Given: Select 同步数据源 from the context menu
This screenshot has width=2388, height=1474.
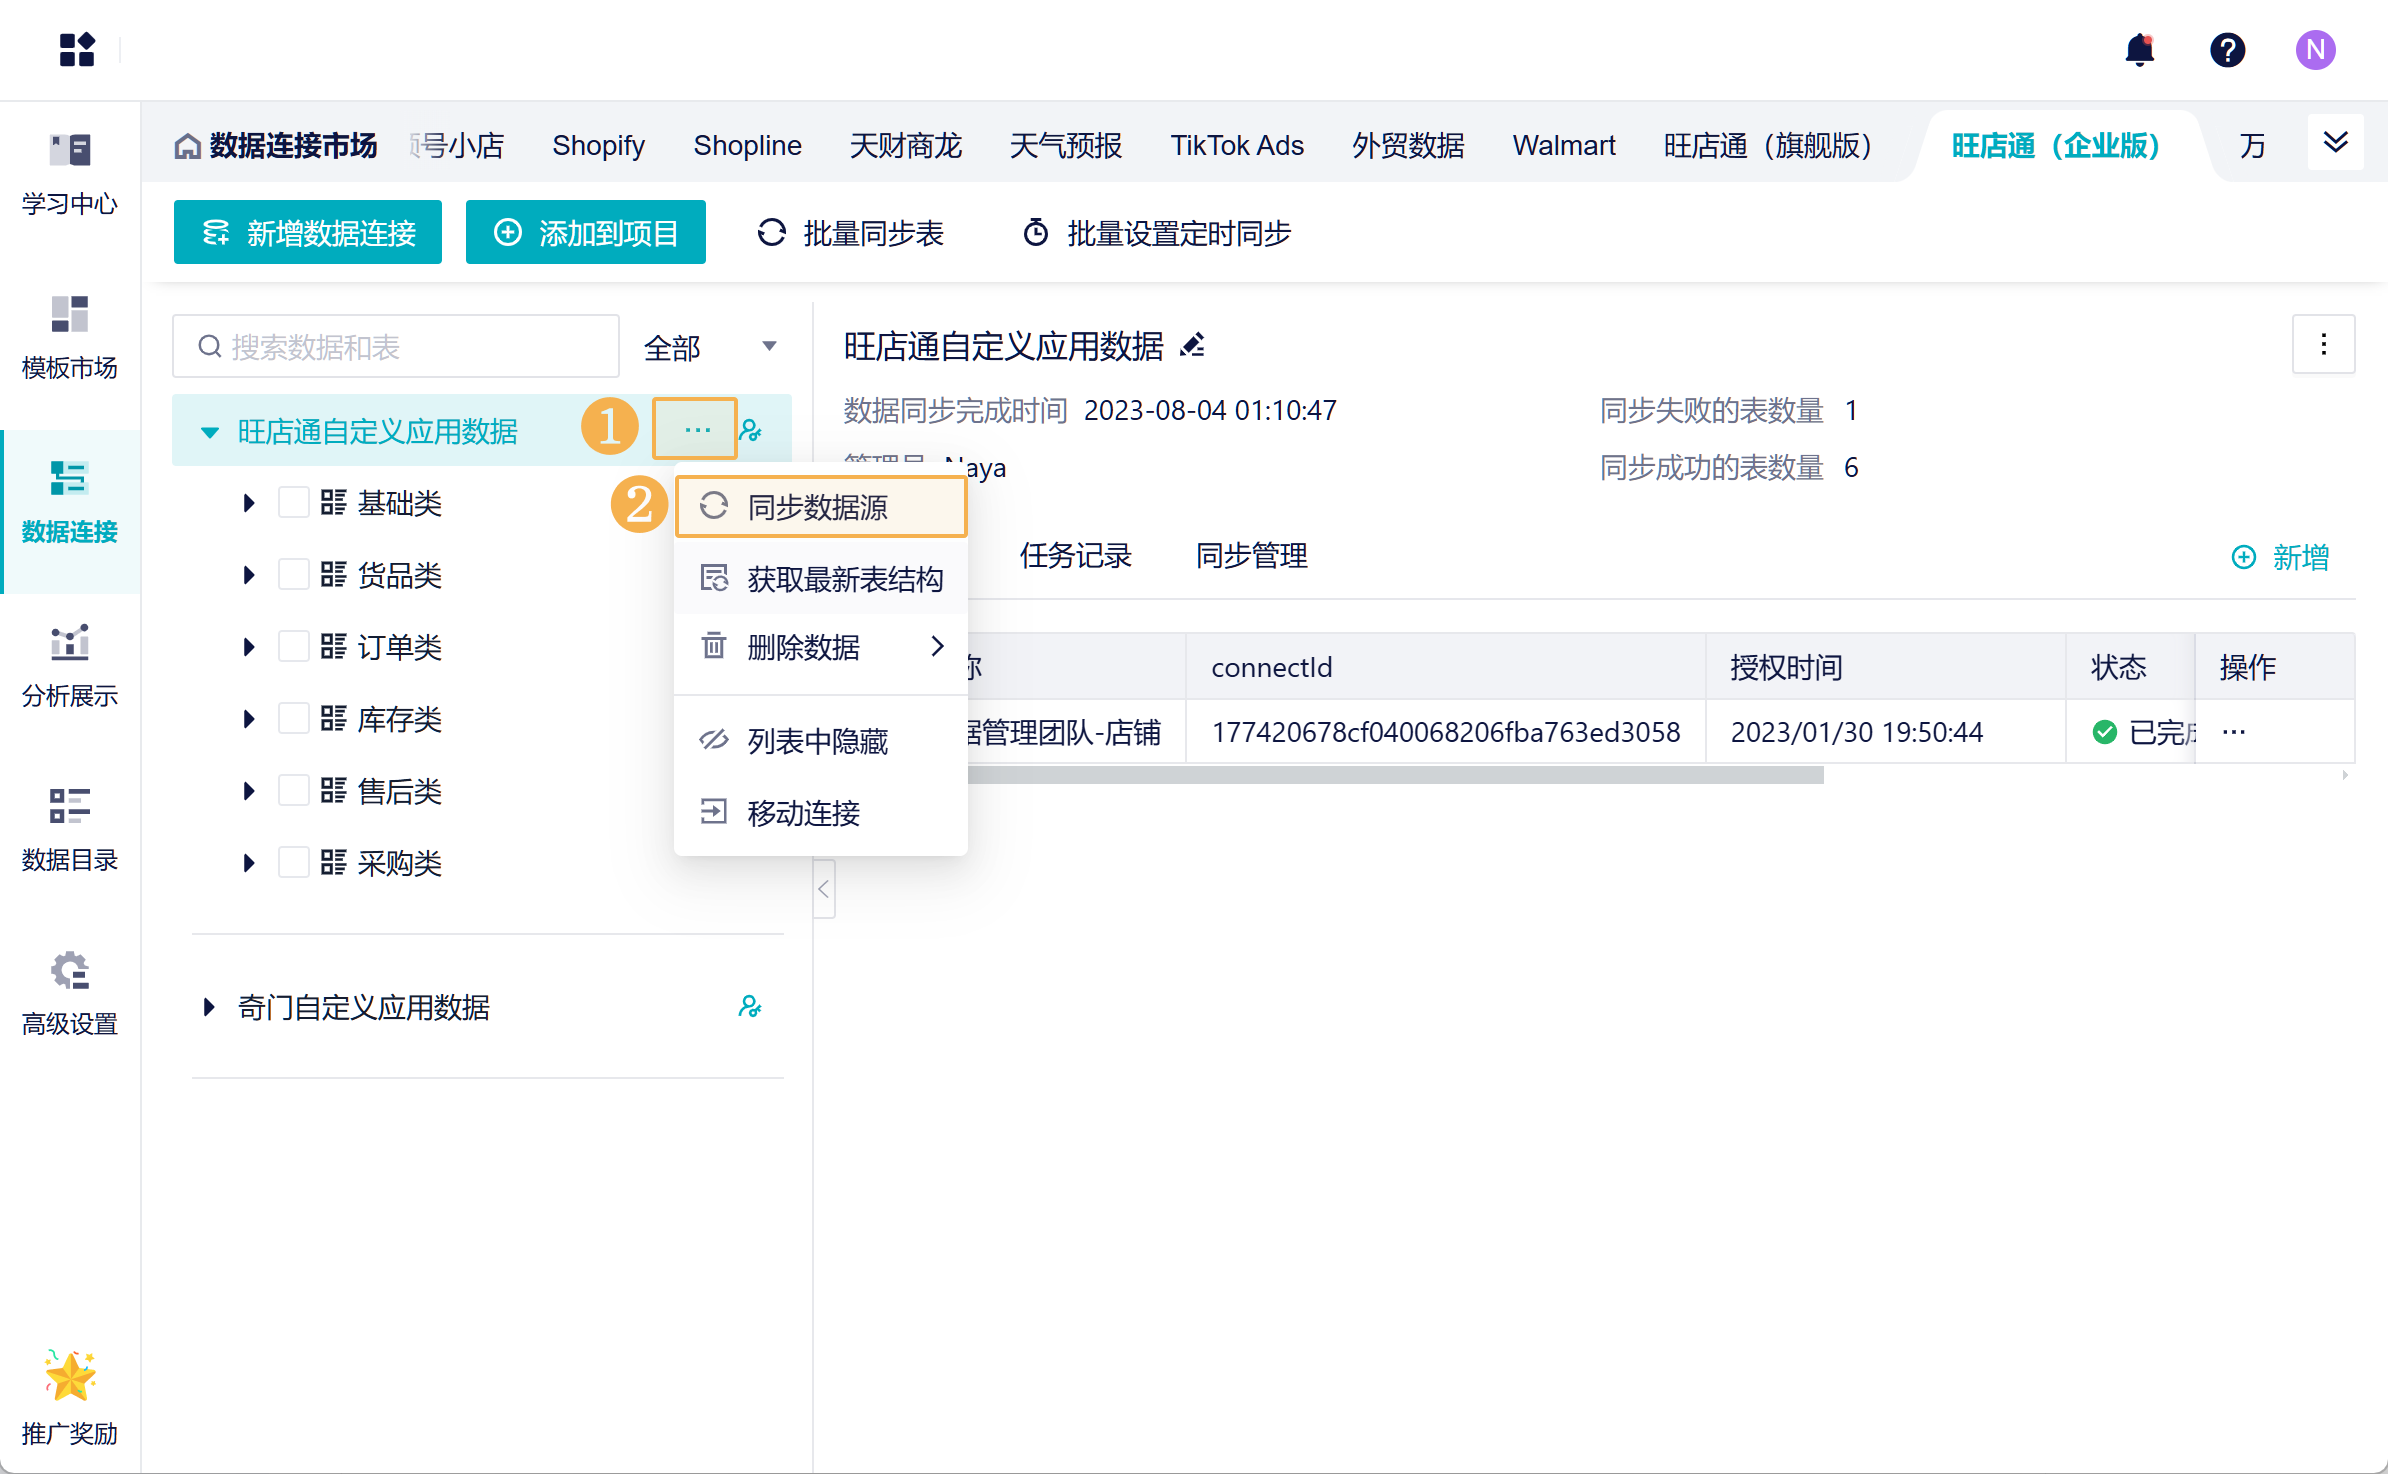Looking at the screenshot, I should (x=820, y=507).
